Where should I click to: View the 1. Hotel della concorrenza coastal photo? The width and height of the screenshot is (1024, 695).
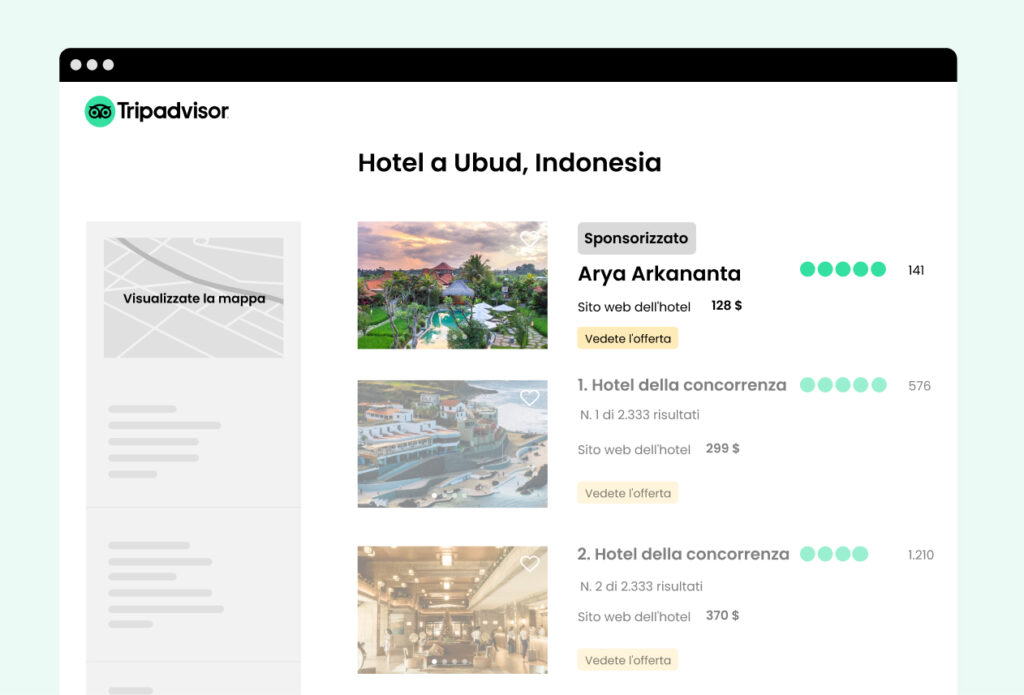pyautogui.click(x=453, y=444)
